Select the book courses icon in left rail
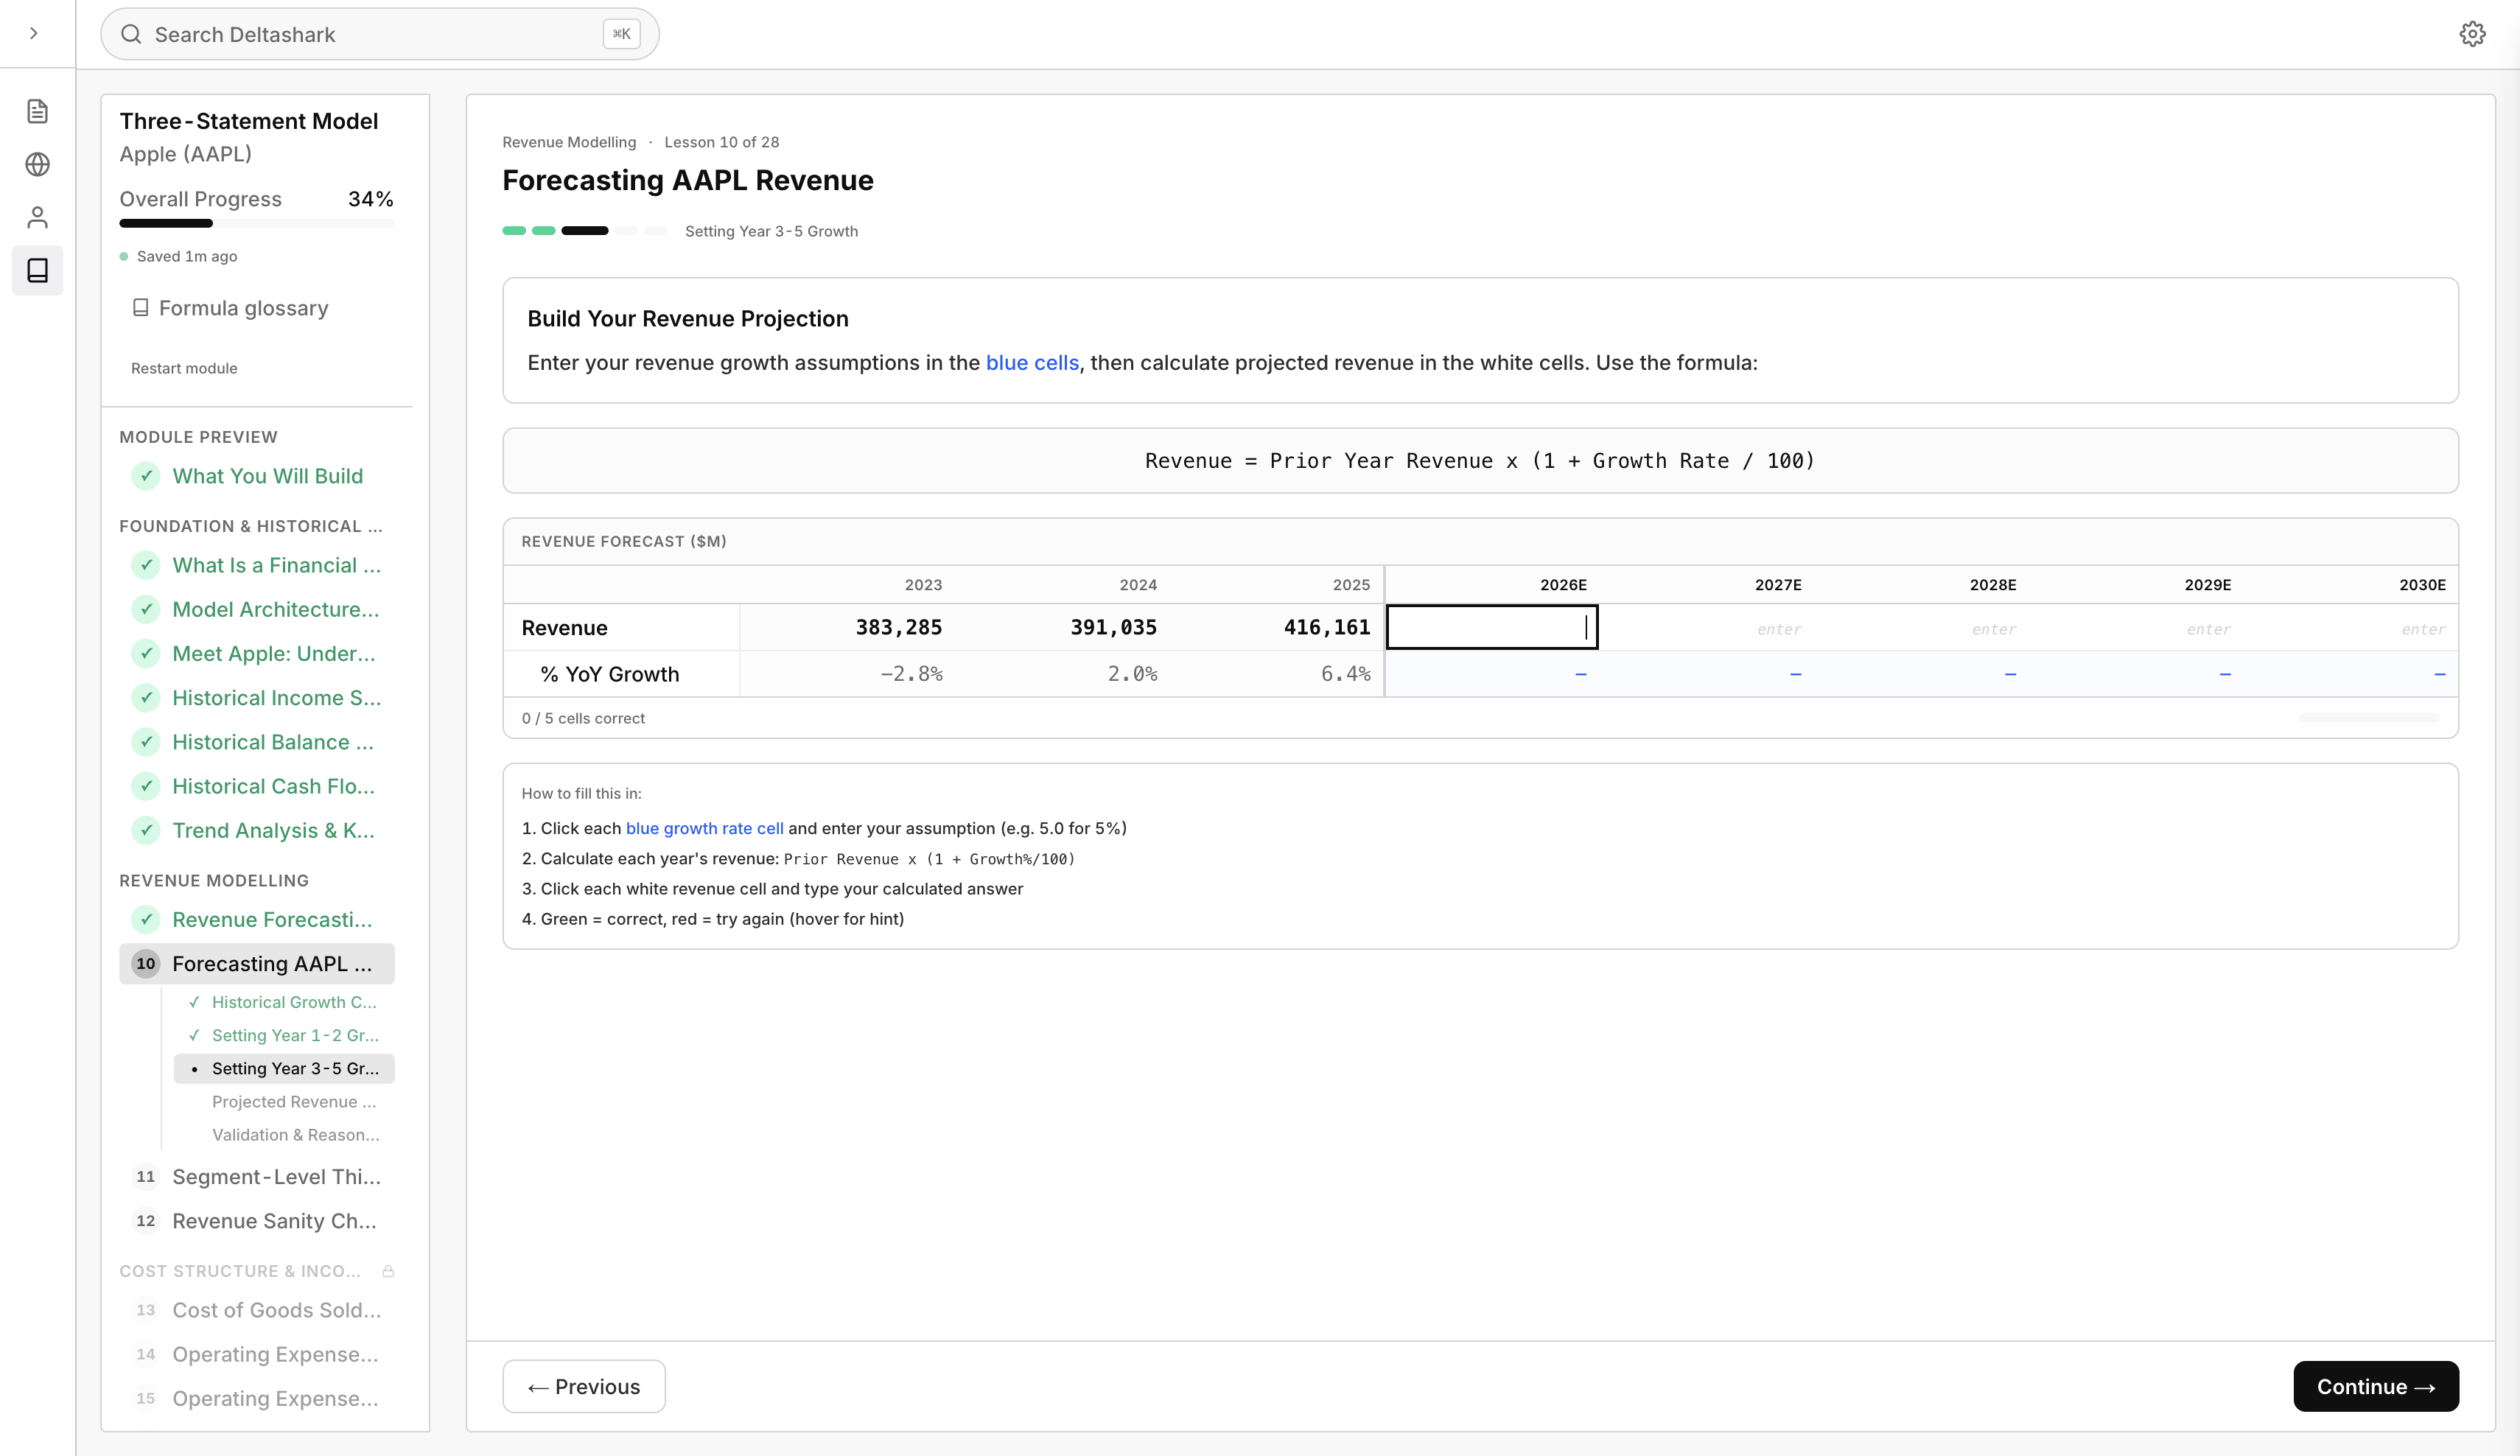Screen dimensions: 2520x1456 [x=37, y=270]
